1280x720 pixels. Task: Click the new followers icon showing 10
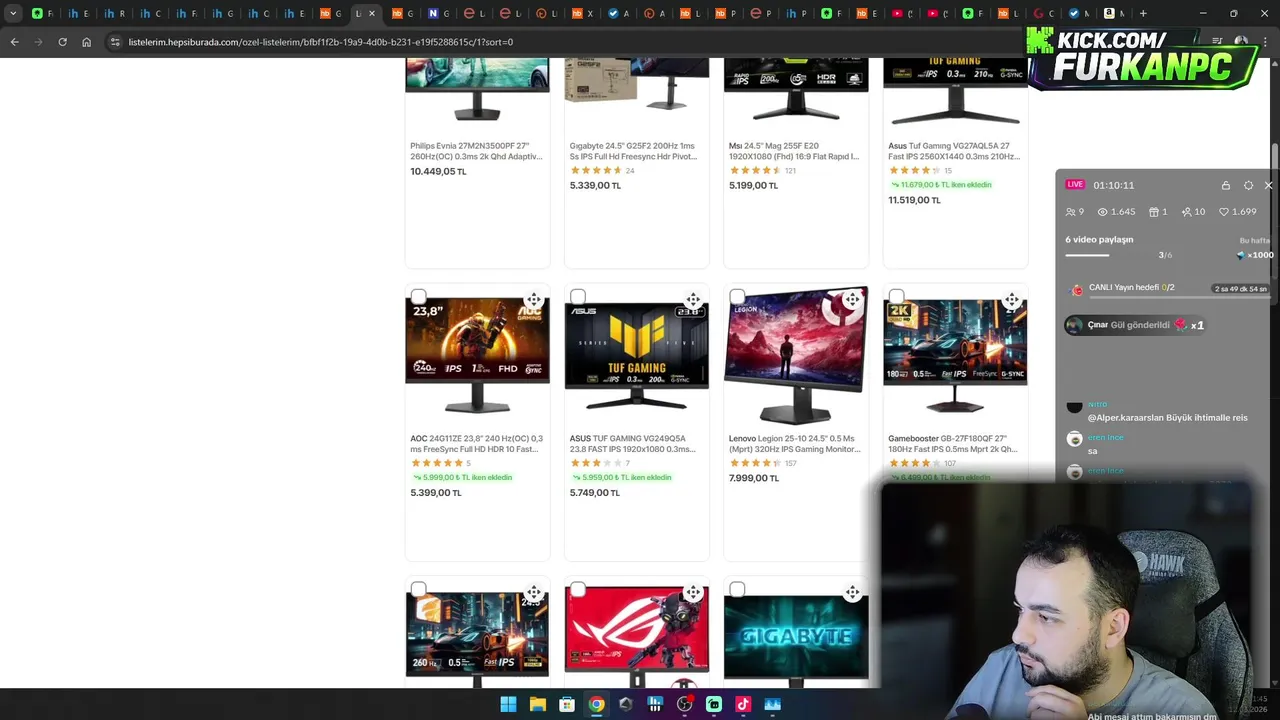click(1186, 212)
